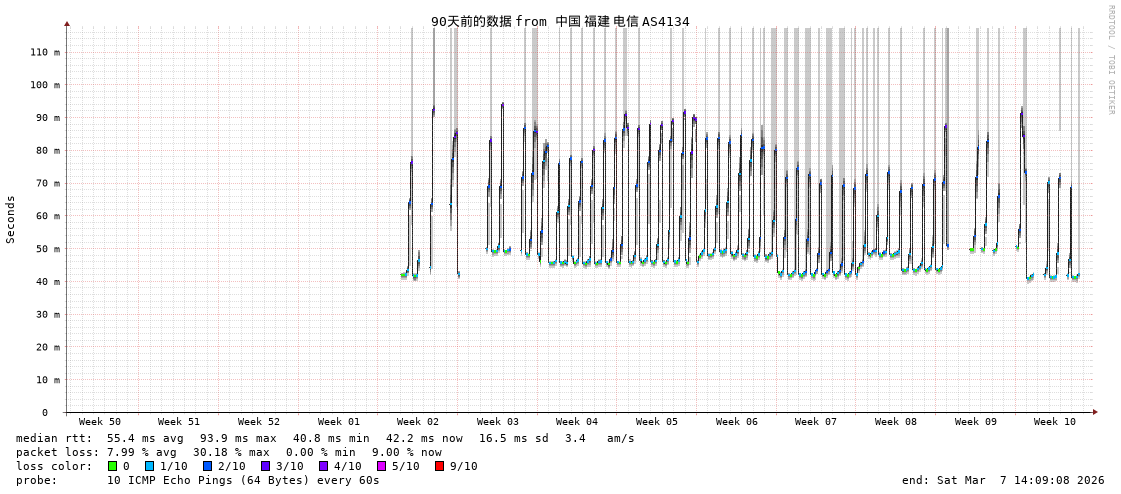Click the Seconds y-axis label

click(x=11, y=219)
